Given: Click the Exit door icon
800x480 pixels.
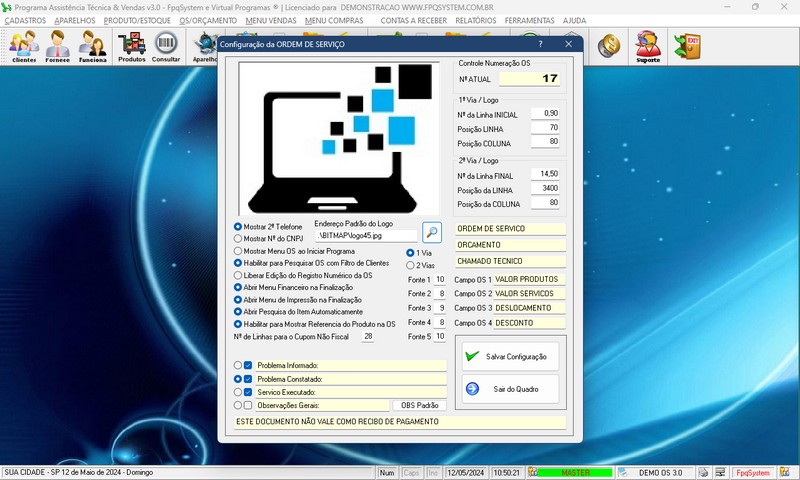Looking at the screenshot, I should click(686, 45).
